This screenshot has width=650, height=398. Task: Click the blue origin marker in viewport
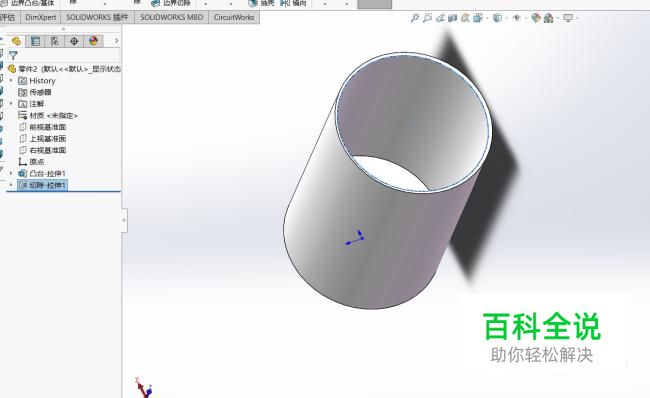point(355,238)
